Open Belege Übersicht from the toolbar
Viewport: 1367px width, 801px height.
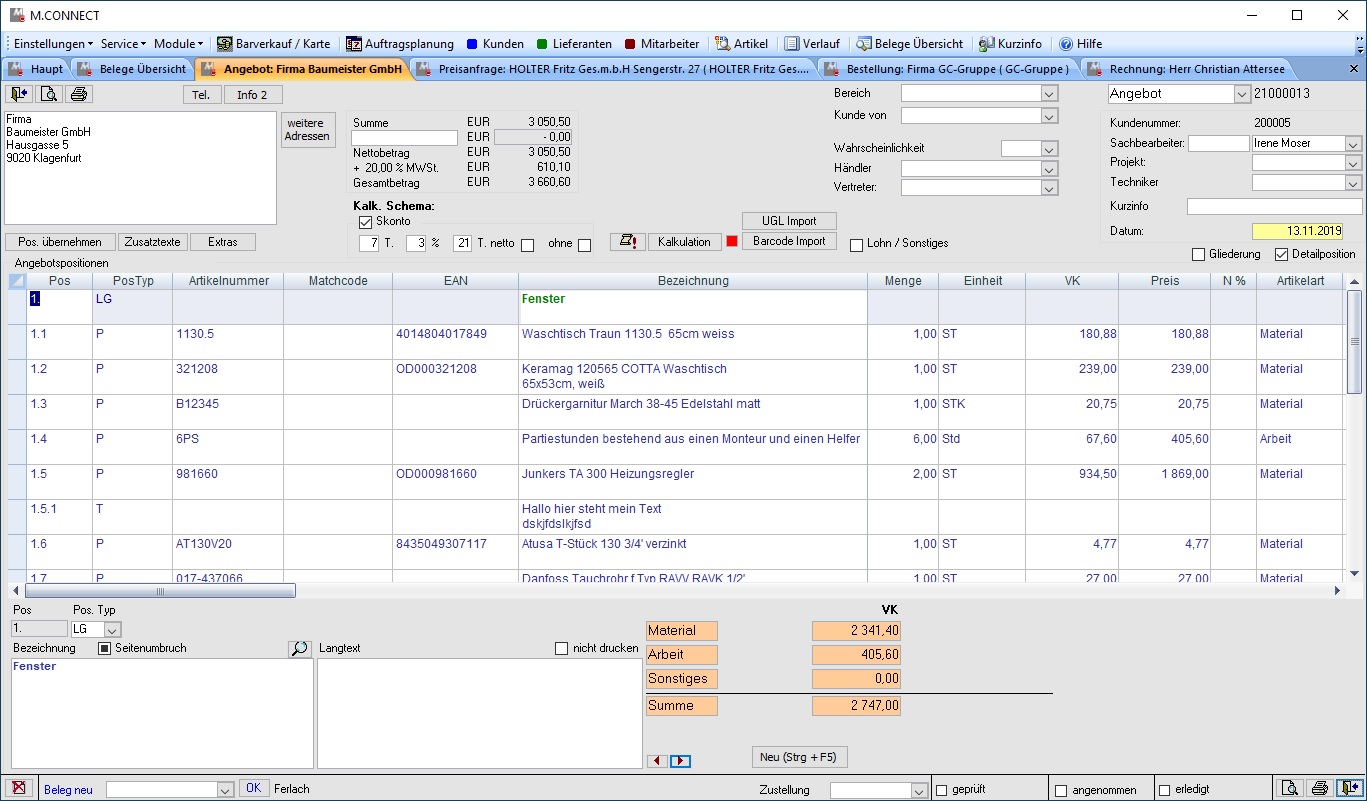pos(909,44)
